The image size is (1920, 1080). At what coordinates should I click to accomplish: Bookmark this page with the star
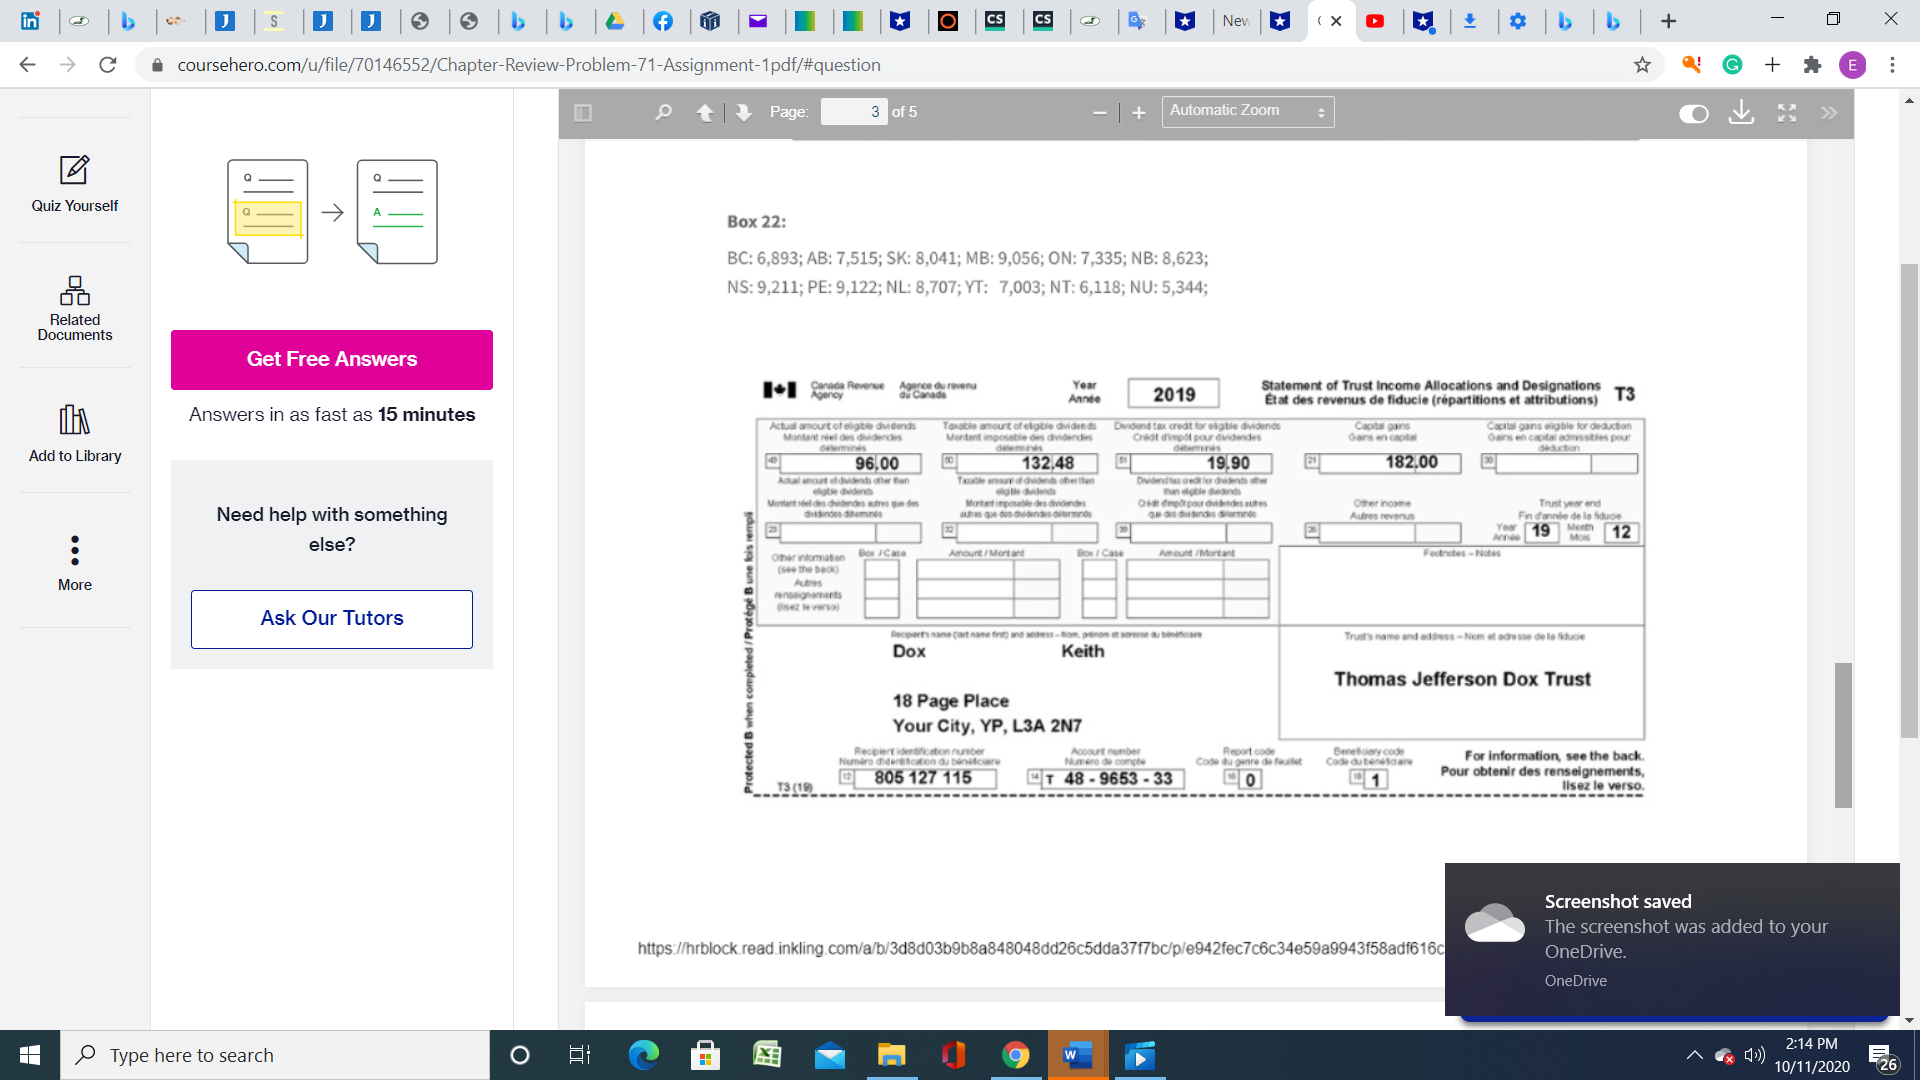[x=1641, y=64]
